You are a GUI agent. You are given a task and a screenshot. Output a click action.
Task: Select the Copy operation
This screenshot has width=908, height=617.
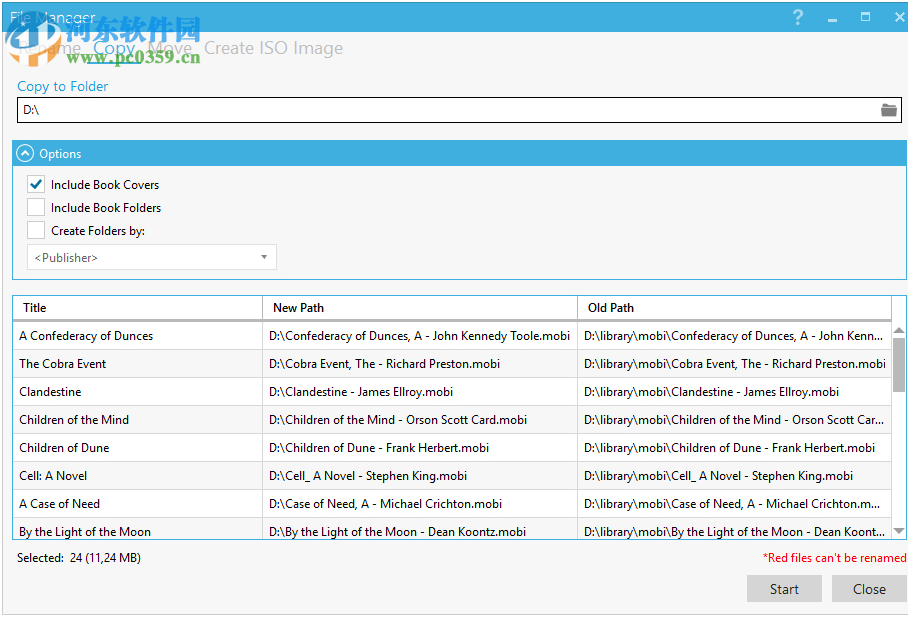click(x=113, y=47)
